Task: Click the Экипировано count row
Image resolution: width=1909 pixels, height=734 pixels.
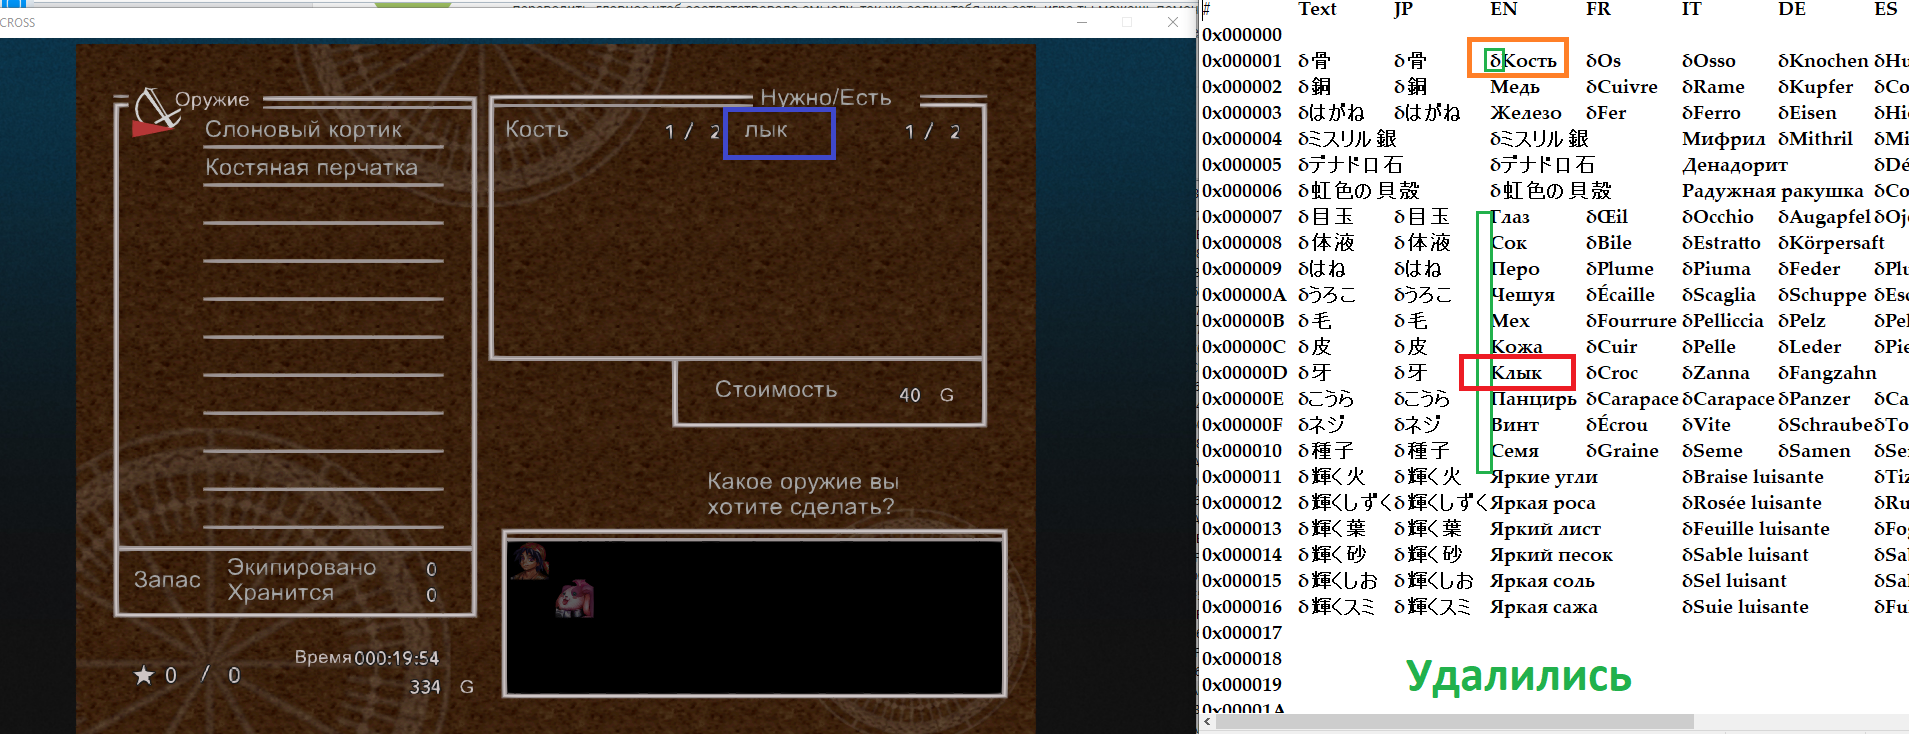Action: 332,567
